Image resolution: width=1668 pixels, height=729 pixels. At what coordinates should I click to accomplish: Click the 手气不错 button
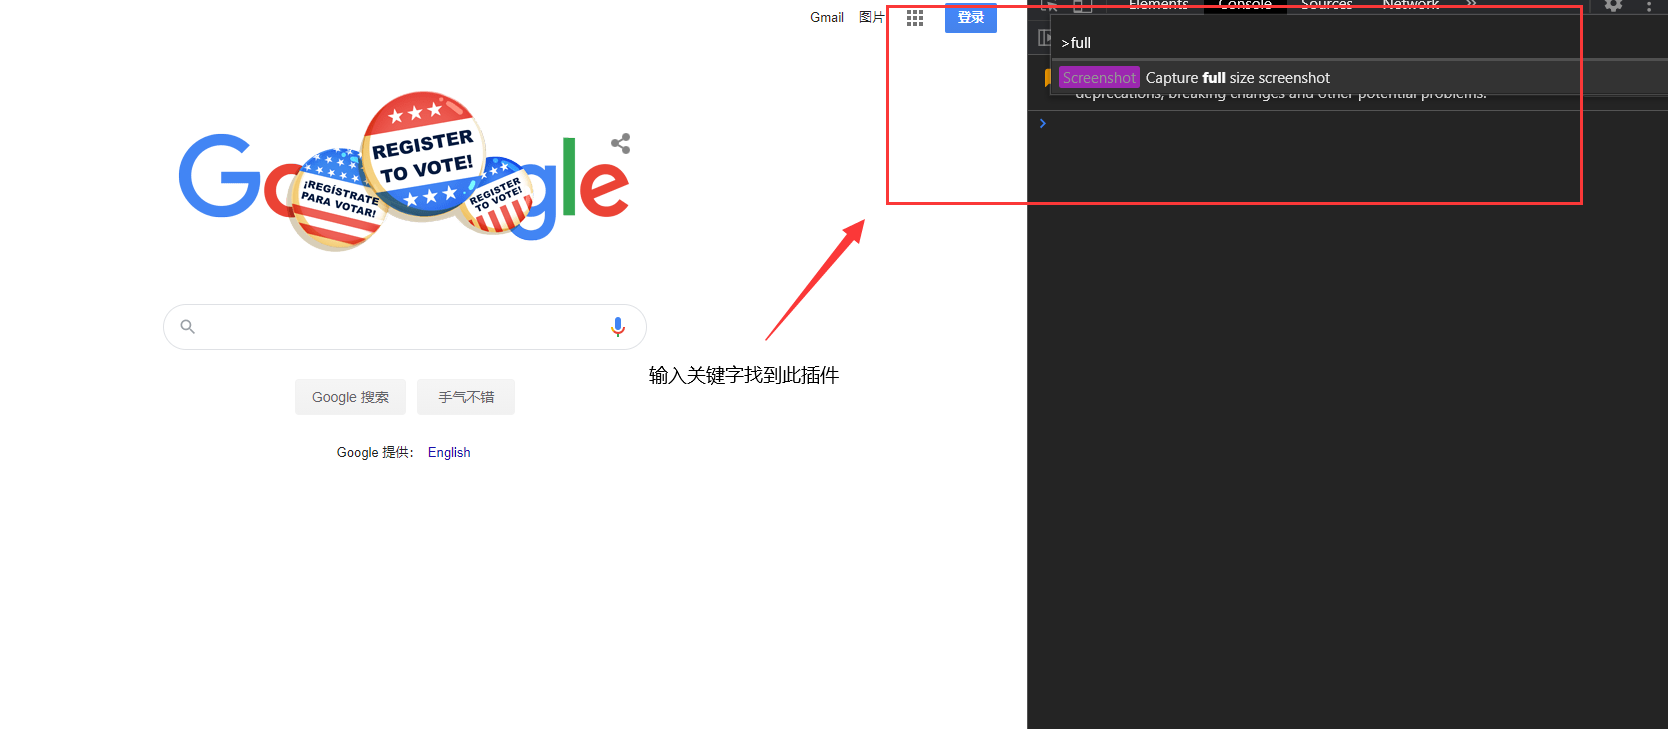click(466, 397)
